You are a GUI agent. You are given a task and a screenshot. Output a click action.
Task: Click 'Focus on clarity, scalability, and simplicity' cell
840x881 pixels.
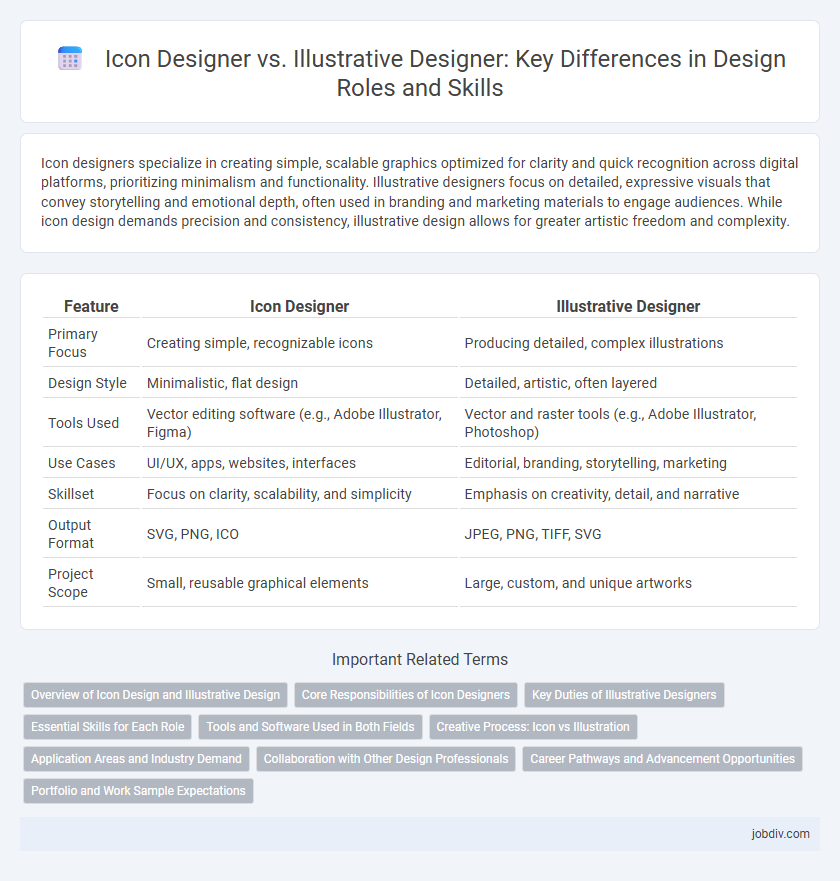[299, 494]
